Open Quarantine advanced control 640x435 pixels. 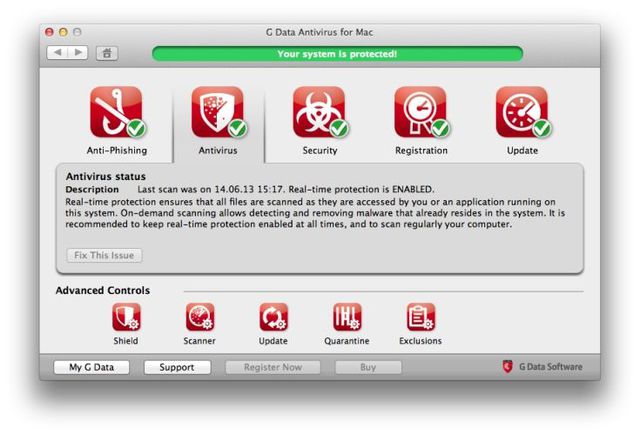point(347,317)
